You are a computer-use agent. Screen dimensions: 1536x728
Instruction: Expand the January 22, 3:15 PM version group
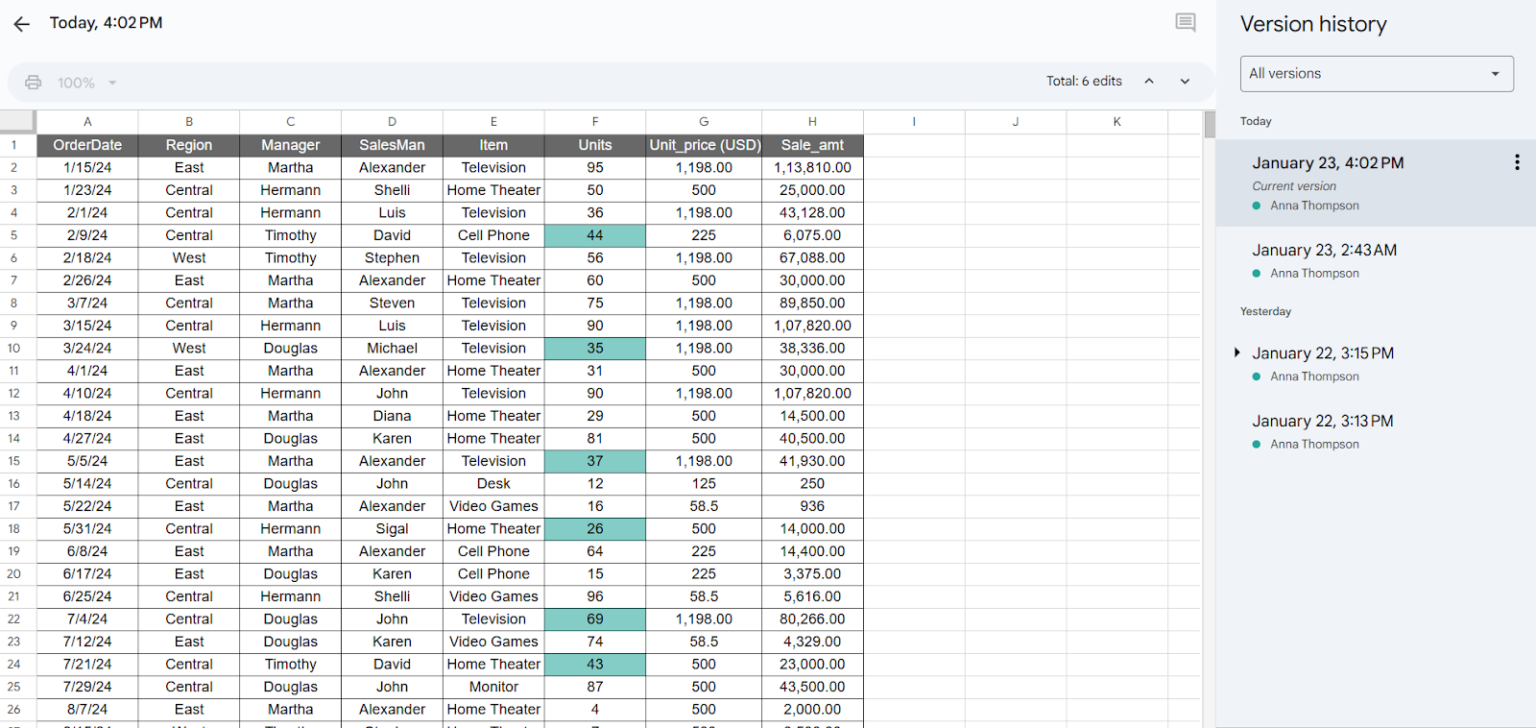click(x=1237, y=352)
